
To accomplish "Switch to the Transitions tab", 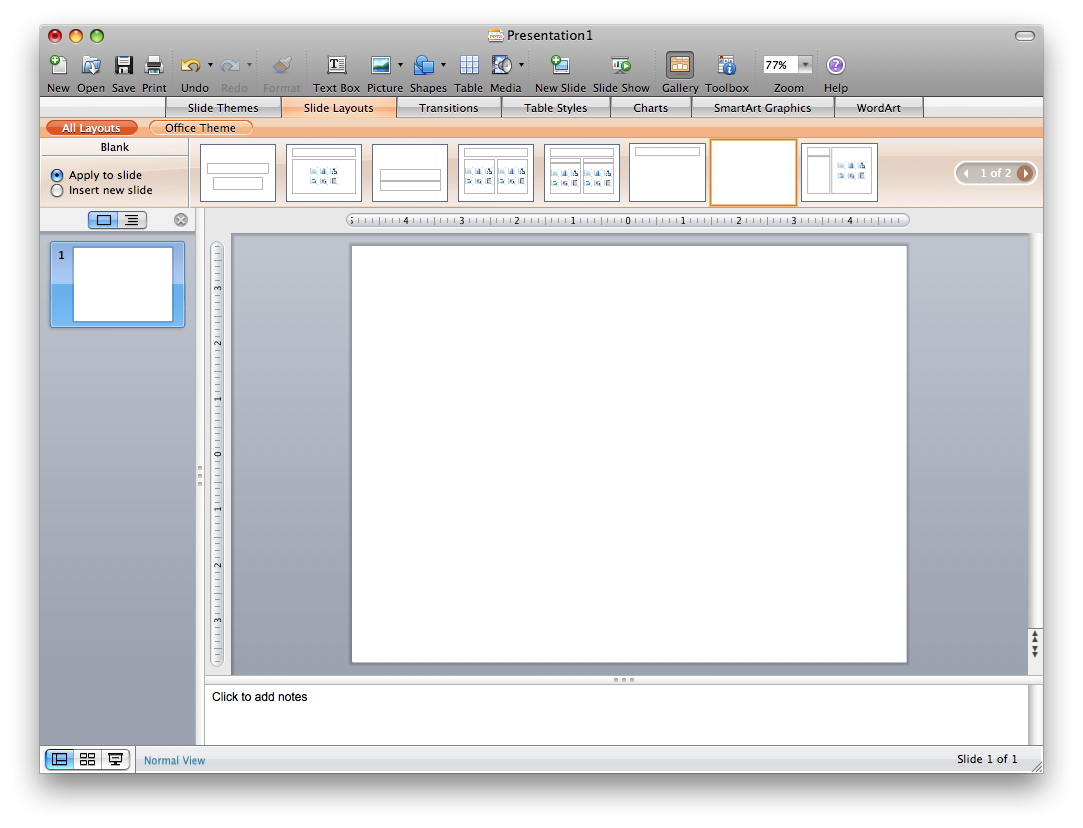I will pos(448,108).
